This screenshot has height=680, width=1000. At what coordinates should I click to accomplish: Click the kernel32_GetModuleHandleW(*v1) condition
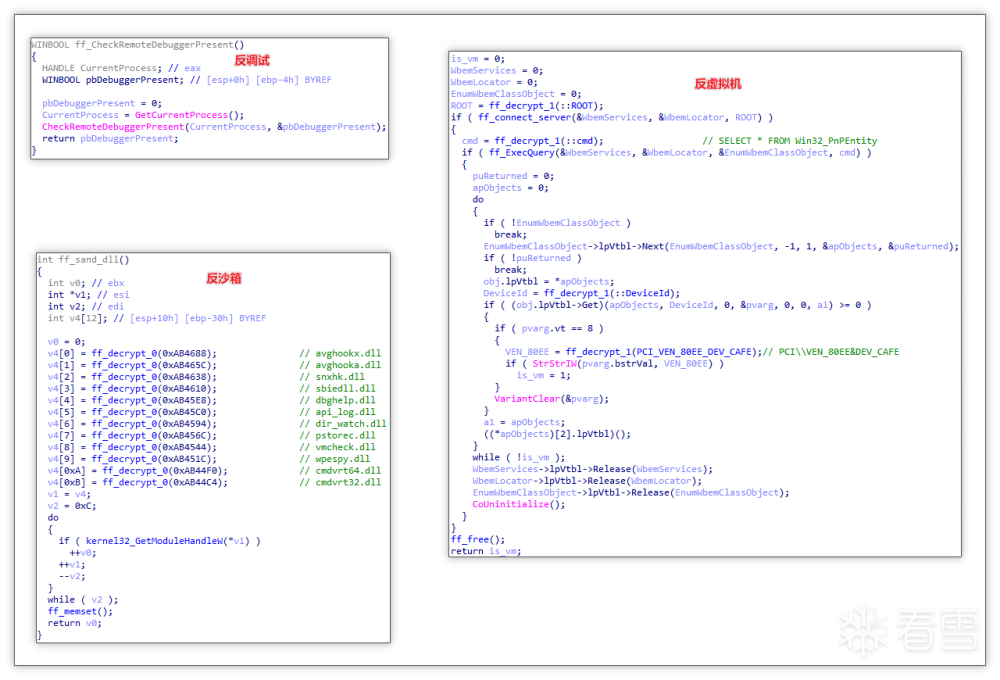159,541
